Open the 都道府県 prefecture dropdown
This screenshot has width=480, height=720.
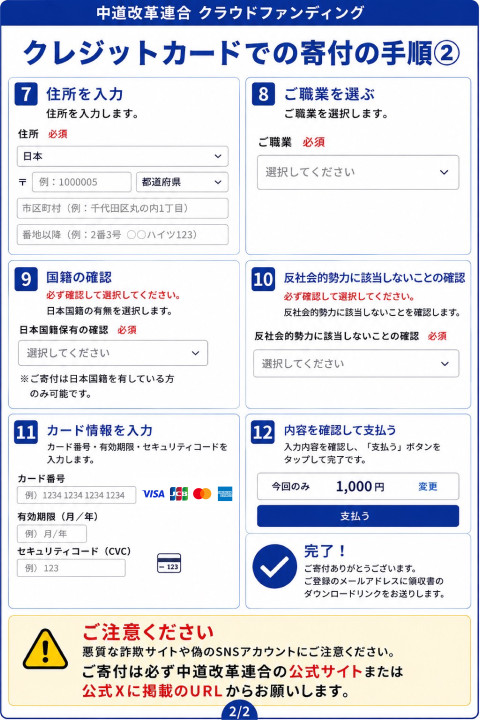(x=182, y=182)
